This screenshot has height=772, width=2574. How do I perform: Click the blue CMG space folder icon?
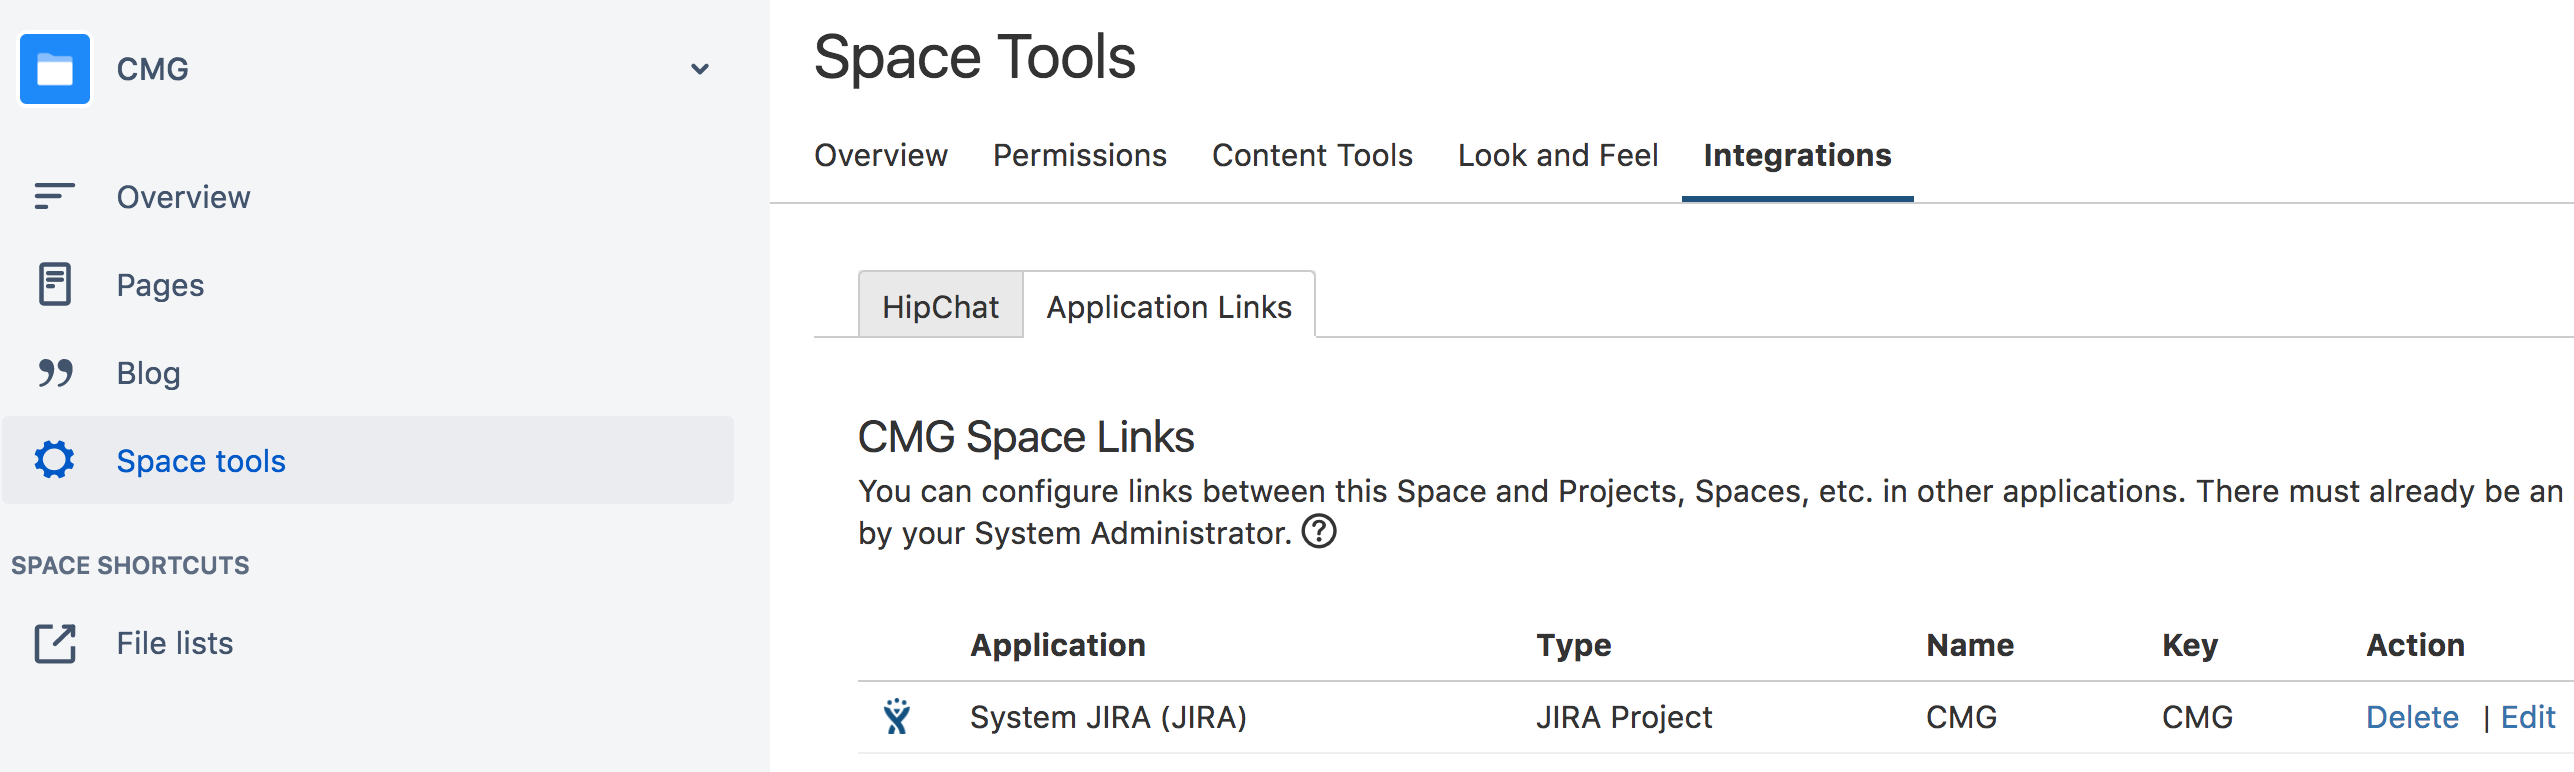[x=55, y=69]
